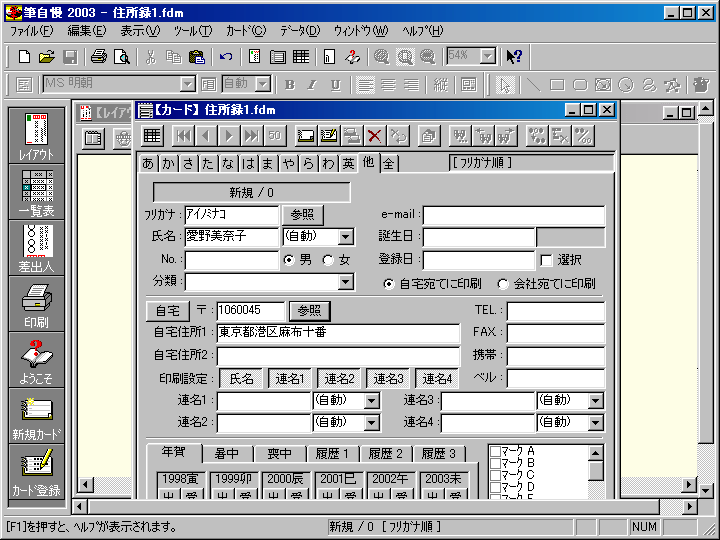Open the ようこそ welcome icon

coord(36,360)
